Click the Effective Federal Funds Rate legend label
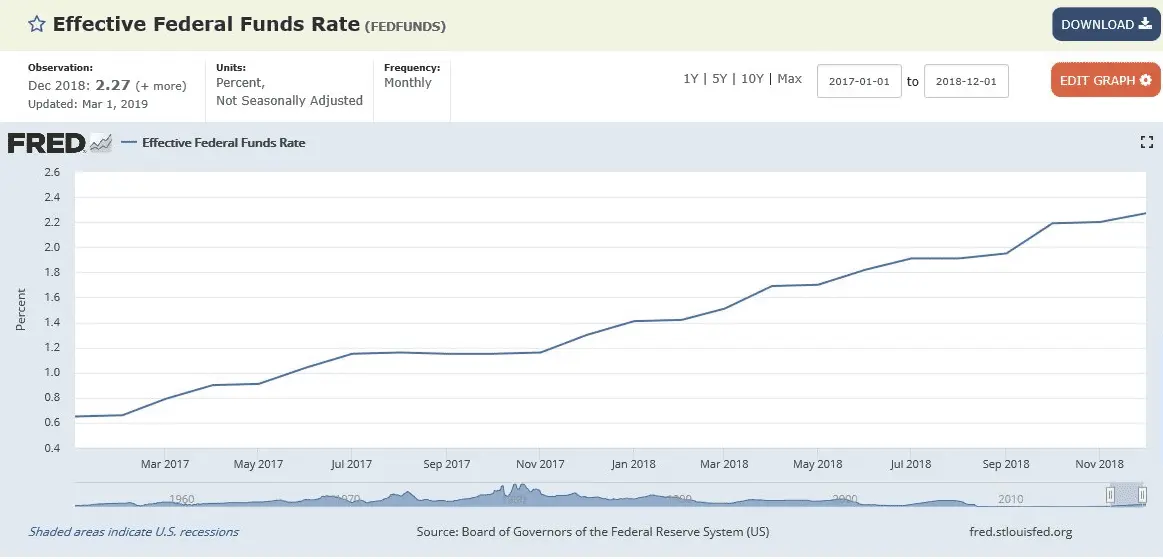Image resolution: width=1163 pixels, height=559 pixels. tap(223, 143)
